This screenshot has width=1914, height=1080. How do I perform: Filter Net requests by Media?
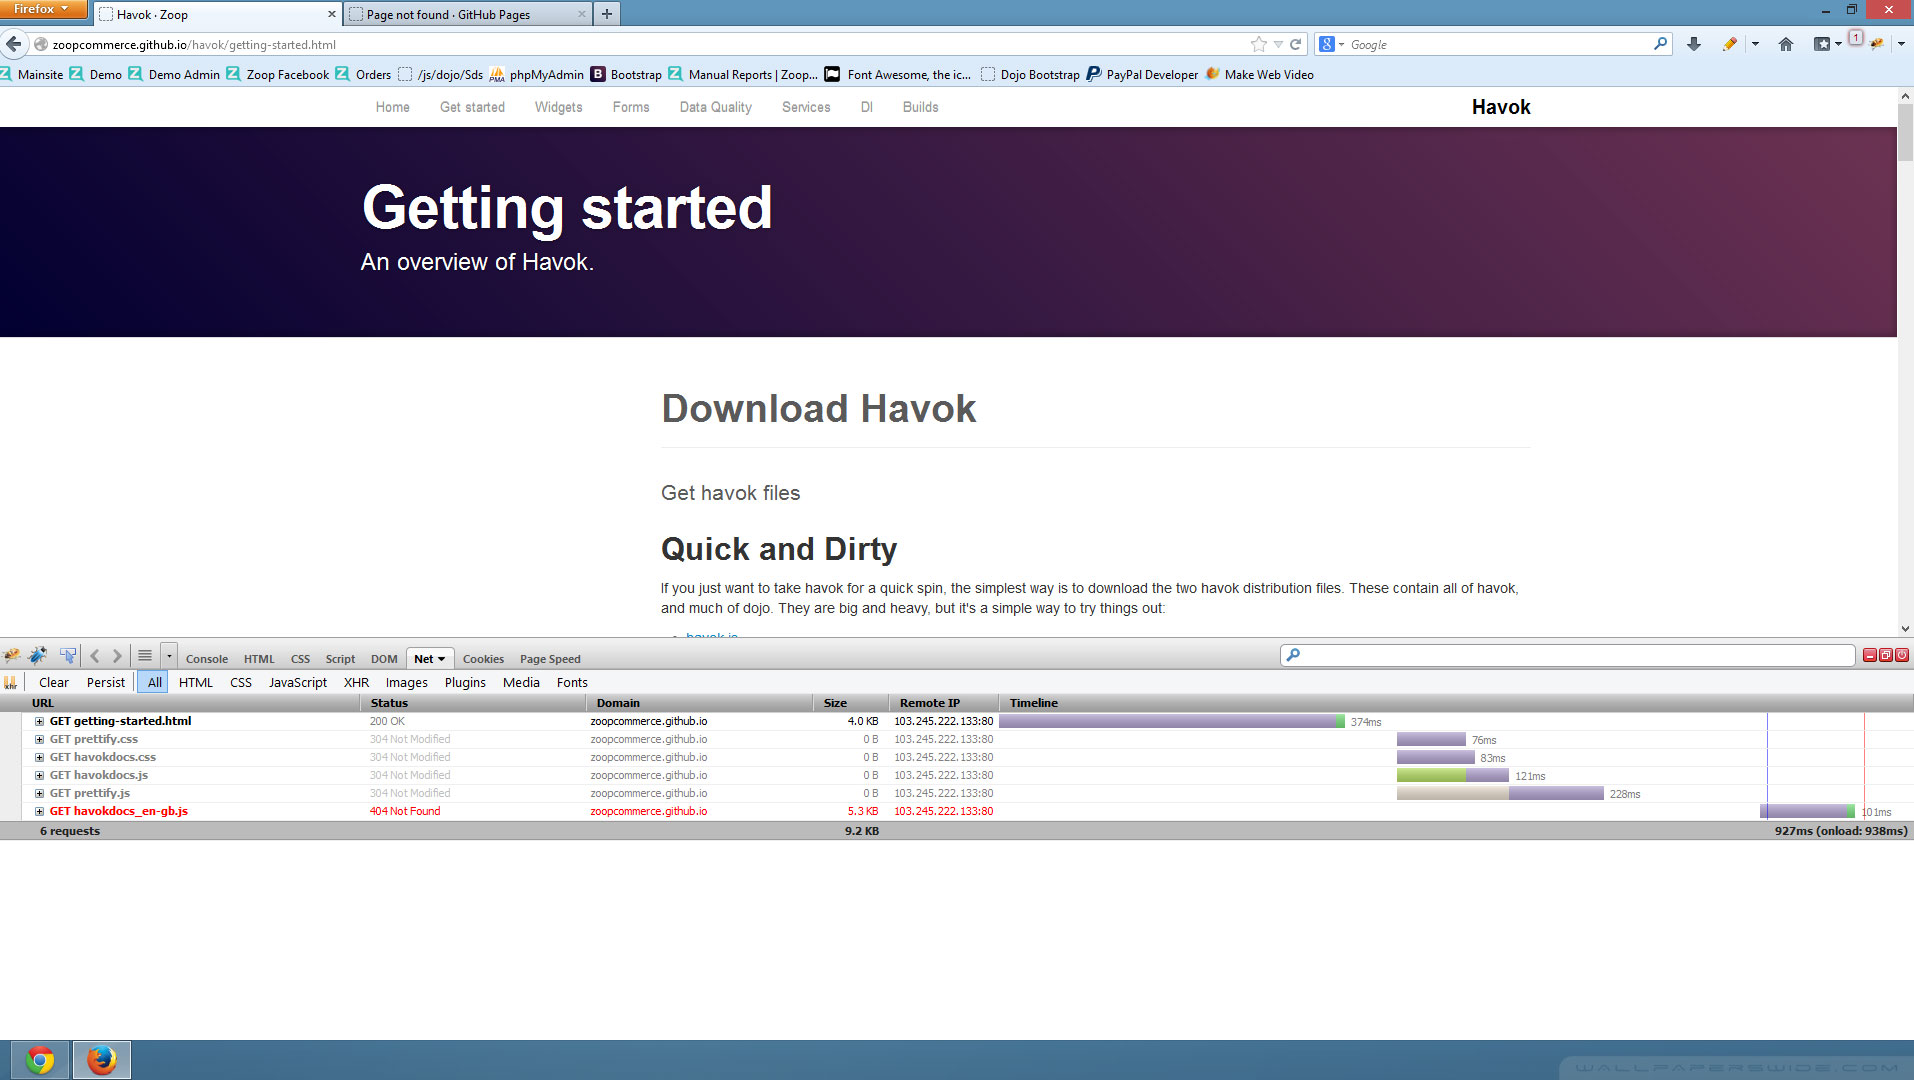[x=521, y=682]
